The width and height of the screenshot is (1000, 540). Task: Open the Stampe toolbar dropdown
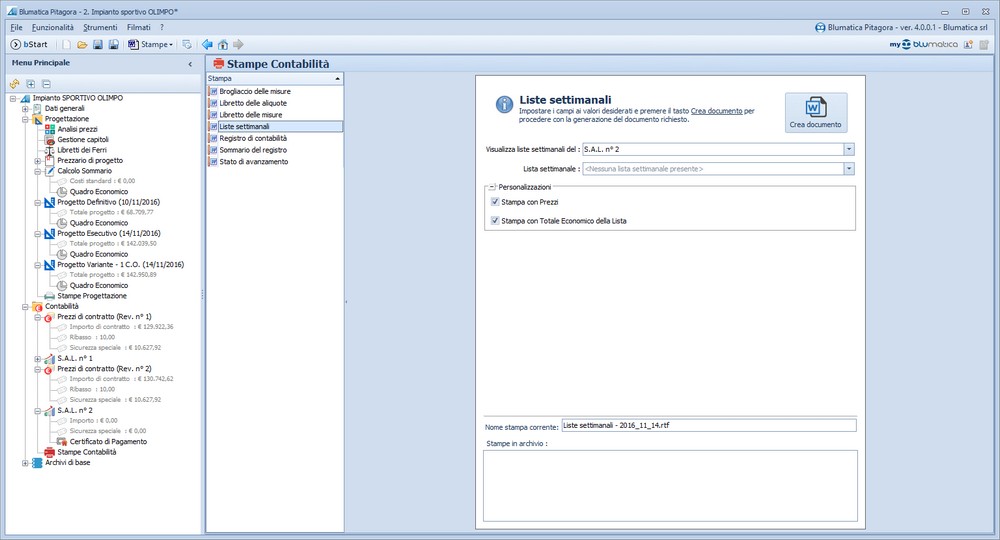151,45
